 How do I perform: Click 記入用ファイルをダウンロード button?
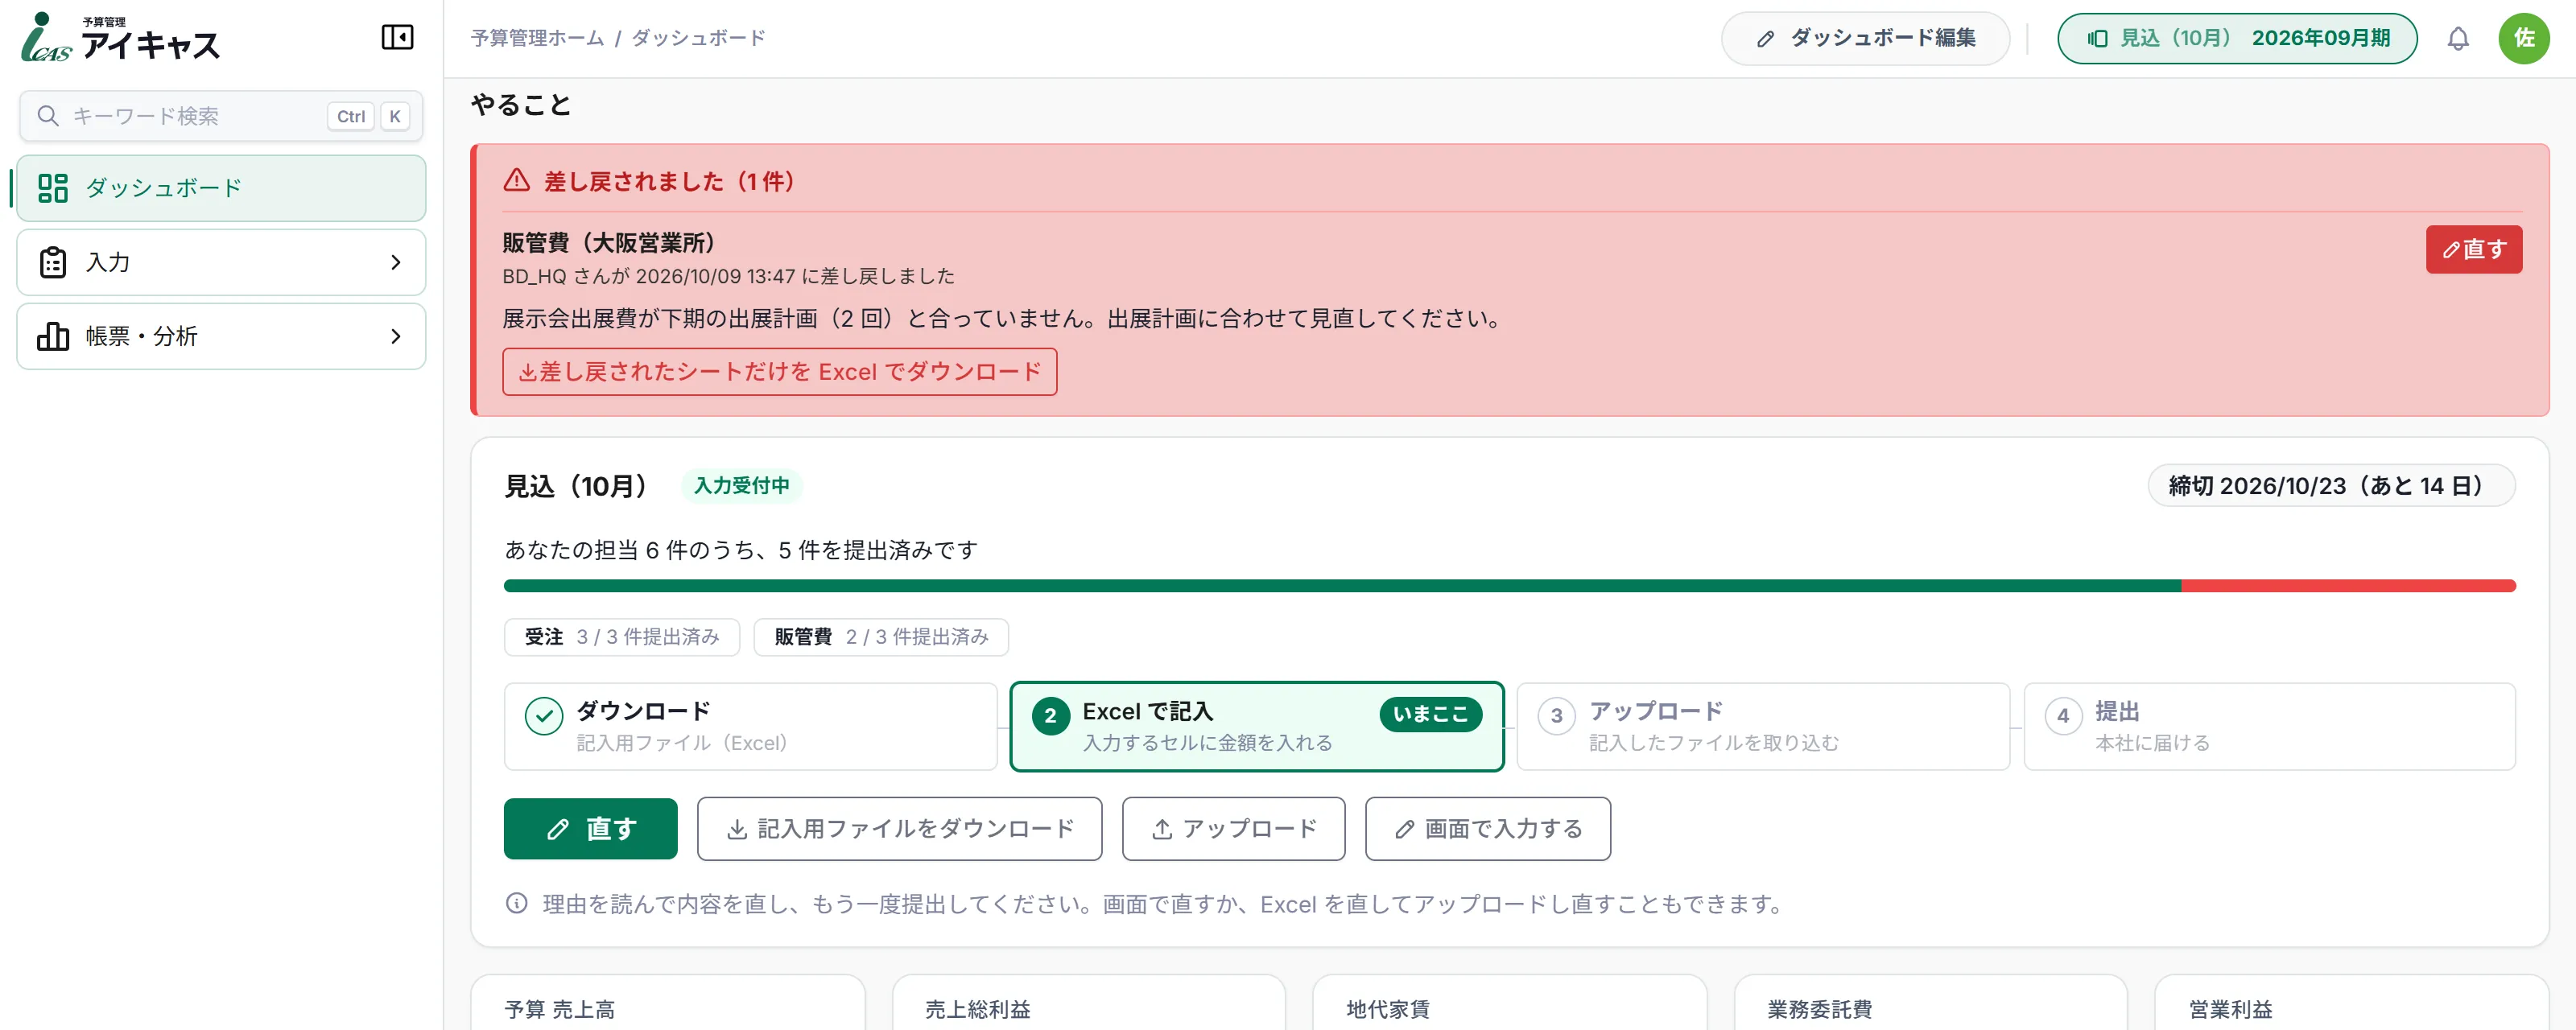coord(899,828)
